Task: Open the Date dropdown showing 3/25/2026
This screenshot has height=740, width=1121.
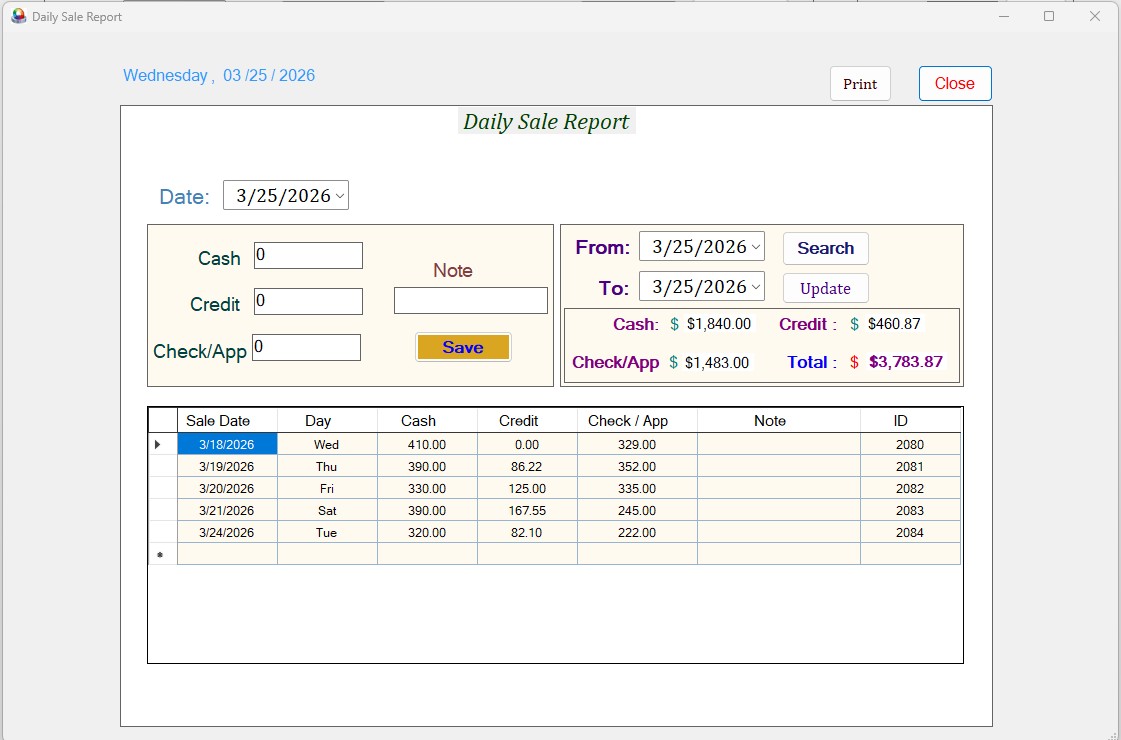Action: pos(341,195)
